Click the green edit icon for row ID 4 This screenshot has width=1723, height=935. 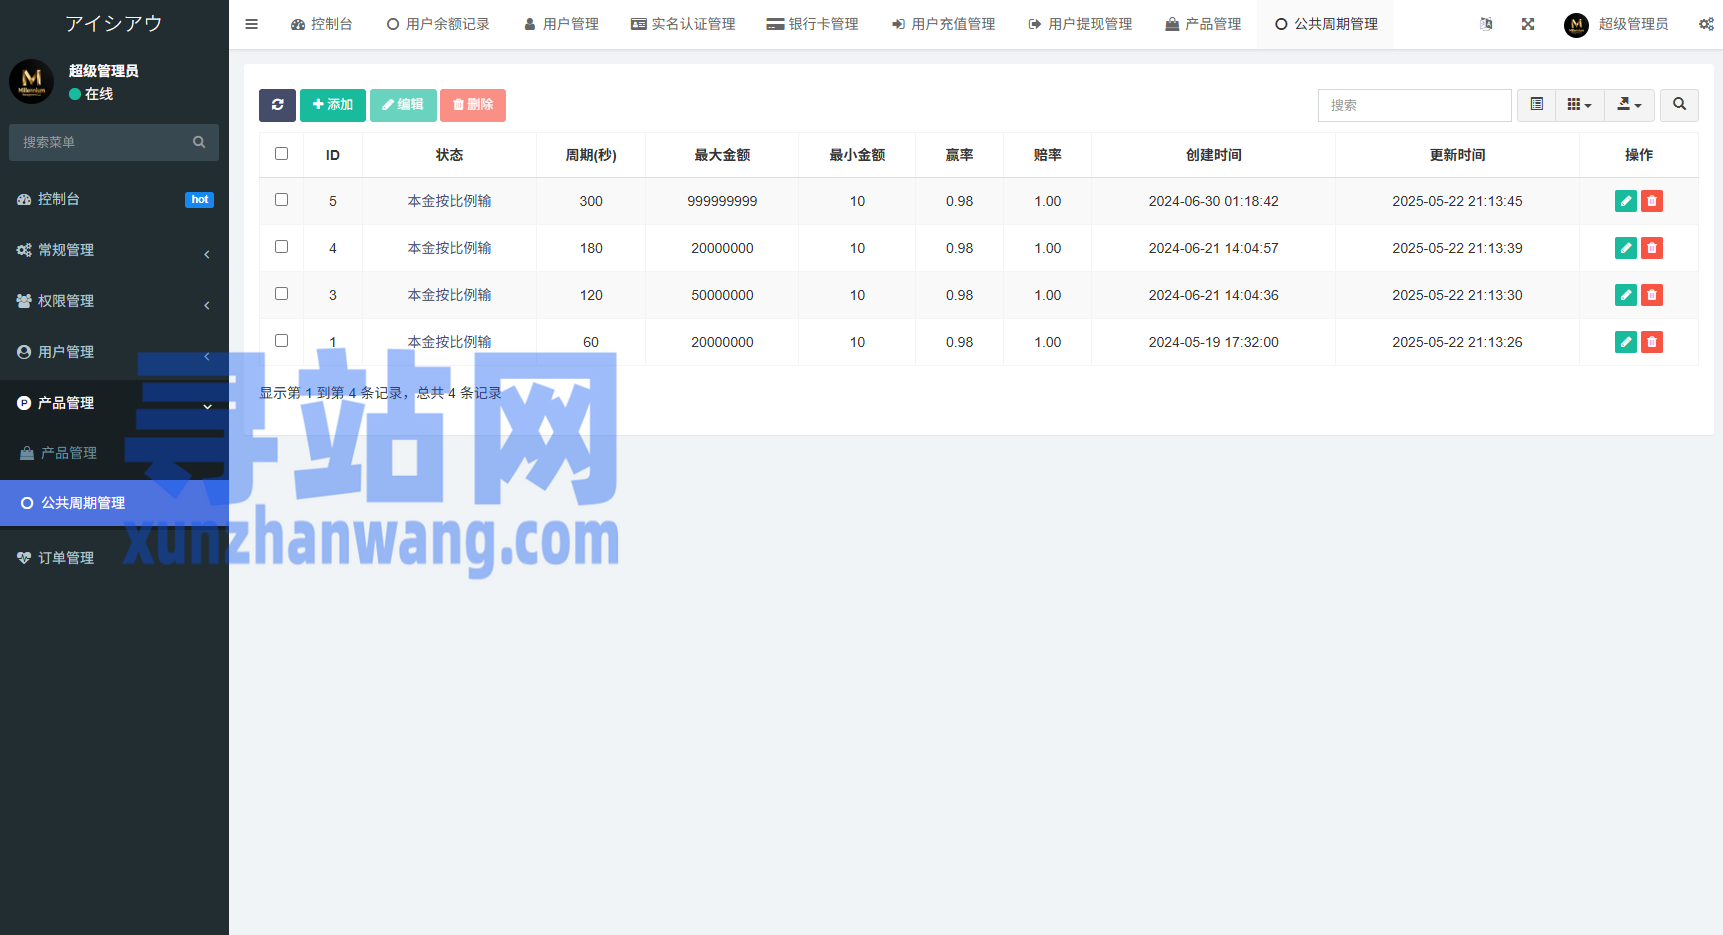pos(1626,248)
